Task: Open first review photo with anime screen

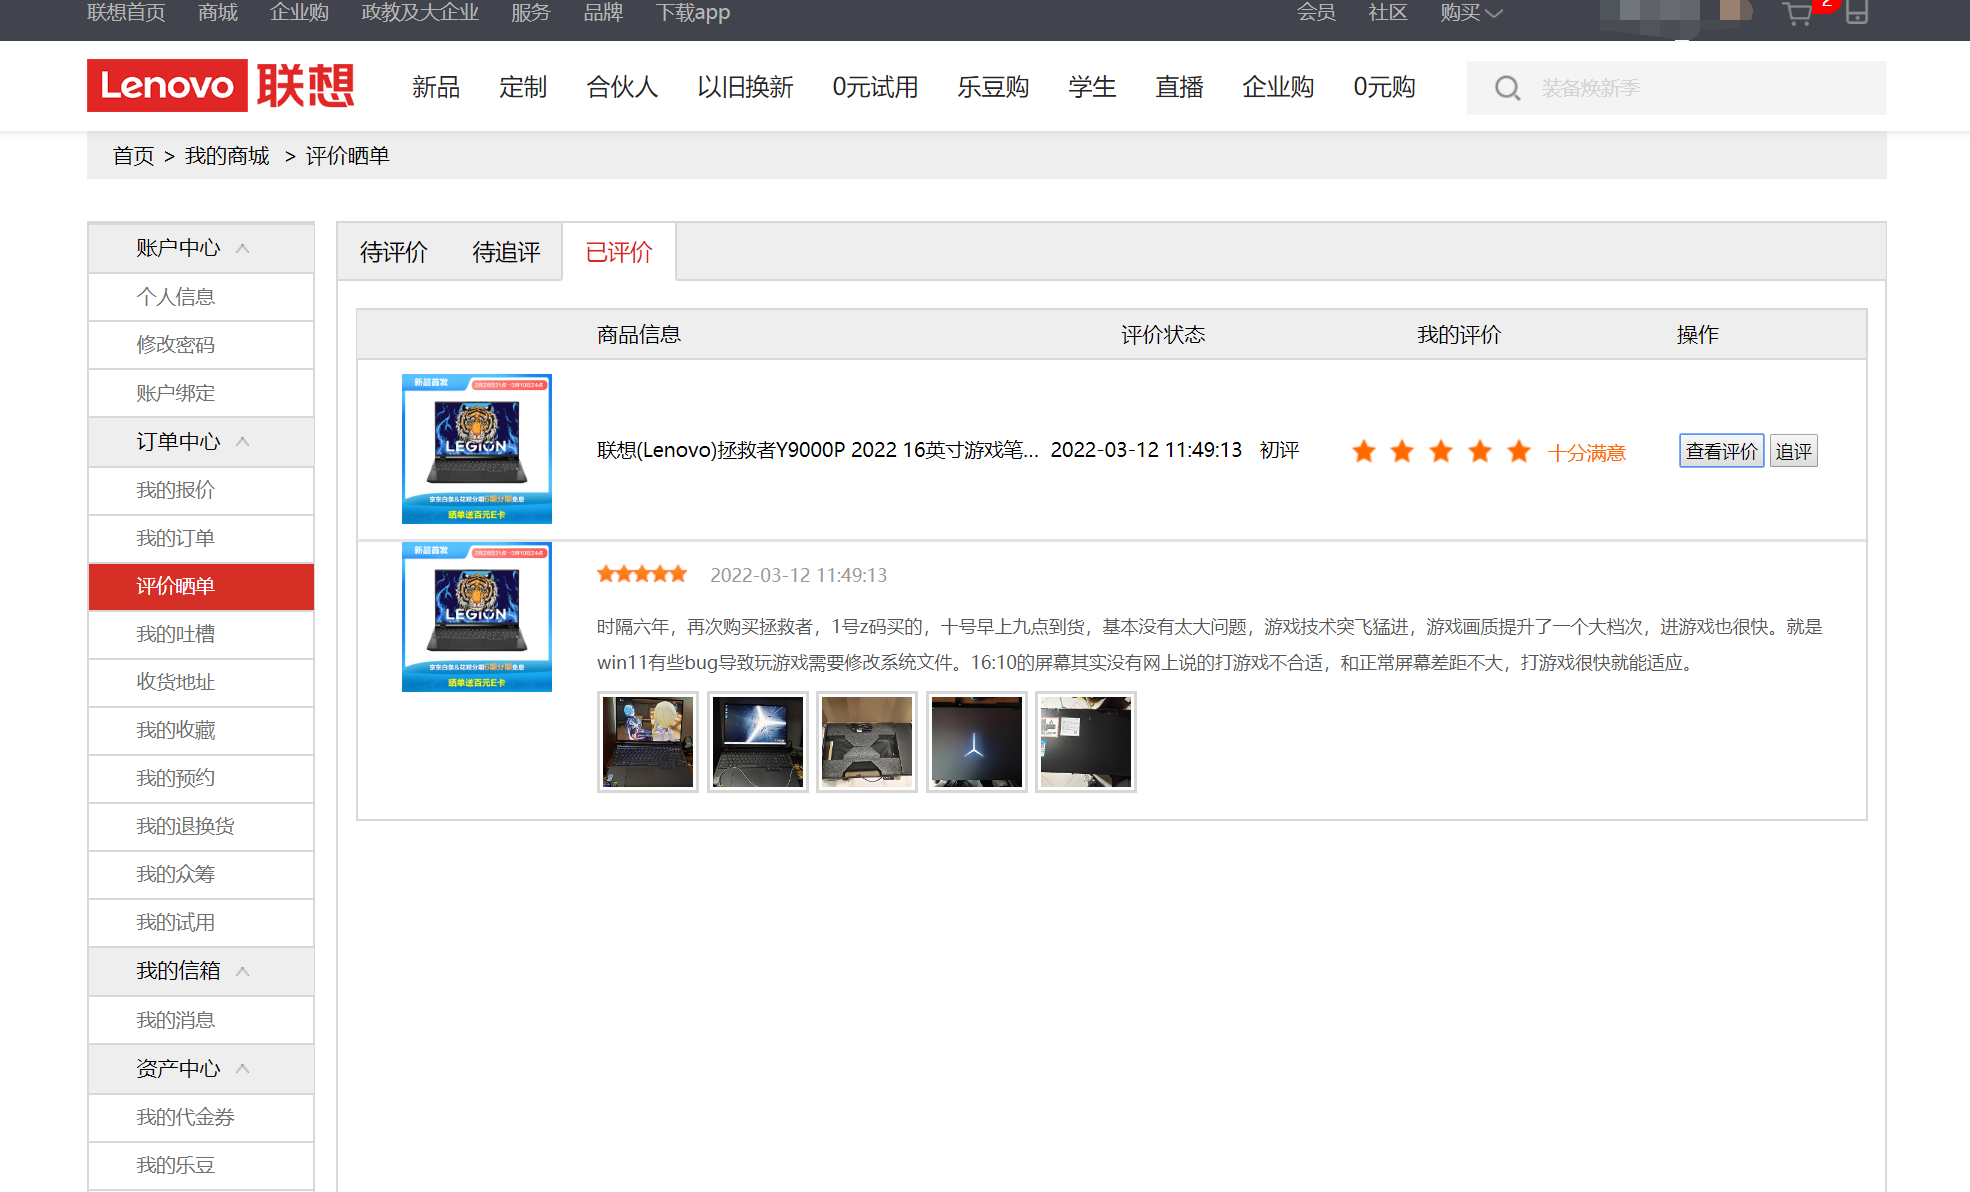Action: pyautogui.click(x=648, y=742)
